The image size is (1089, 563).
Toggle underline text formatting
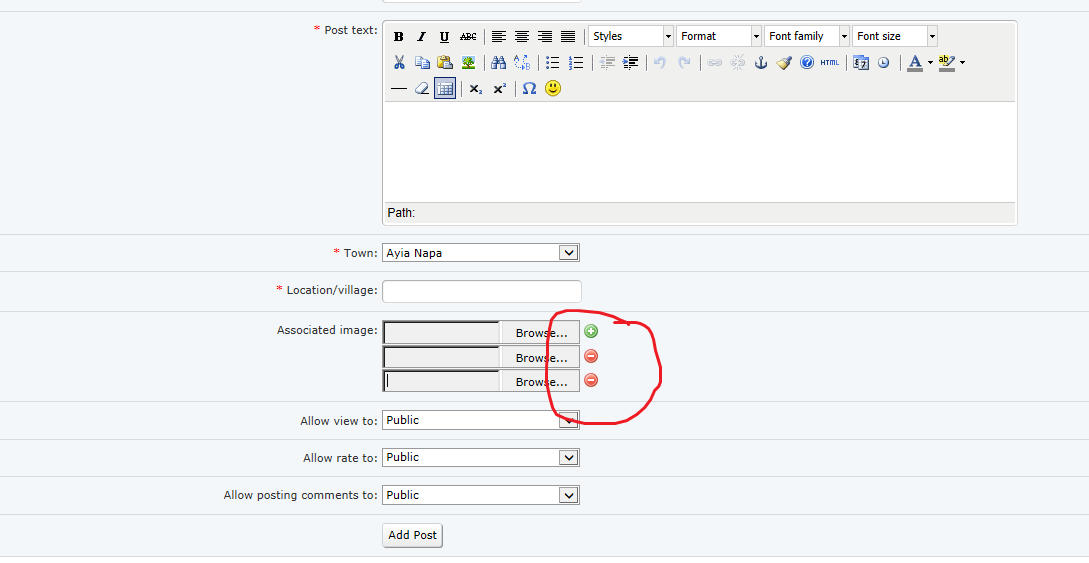[x=445, y=37]
